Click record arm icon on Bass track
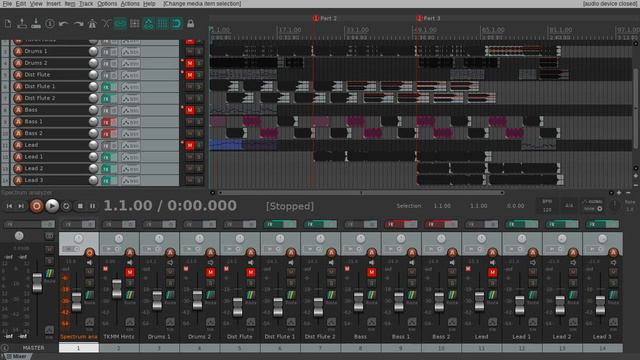 [18, 110]
